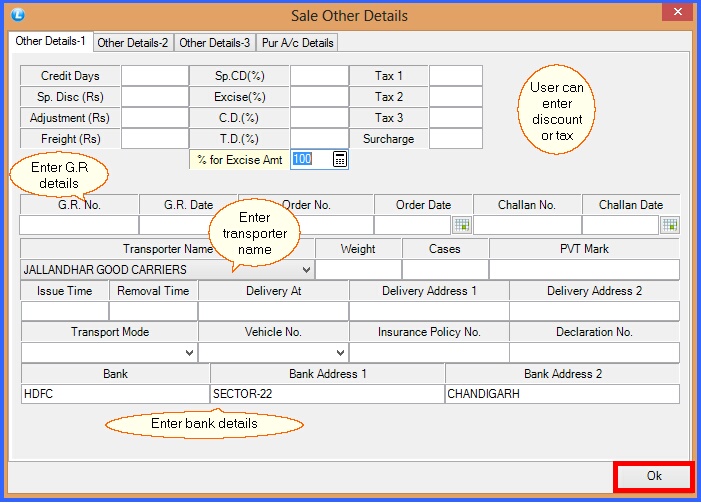The width and height of the screenshot is (701, 503).
Task: Click the Bank field containing HDFC
Action: [x=114, y=394]
